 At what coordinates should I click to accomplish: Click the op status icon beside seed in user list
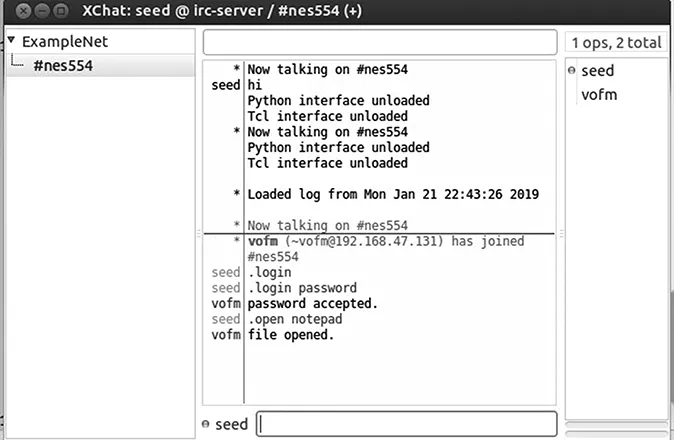point(571,71)
